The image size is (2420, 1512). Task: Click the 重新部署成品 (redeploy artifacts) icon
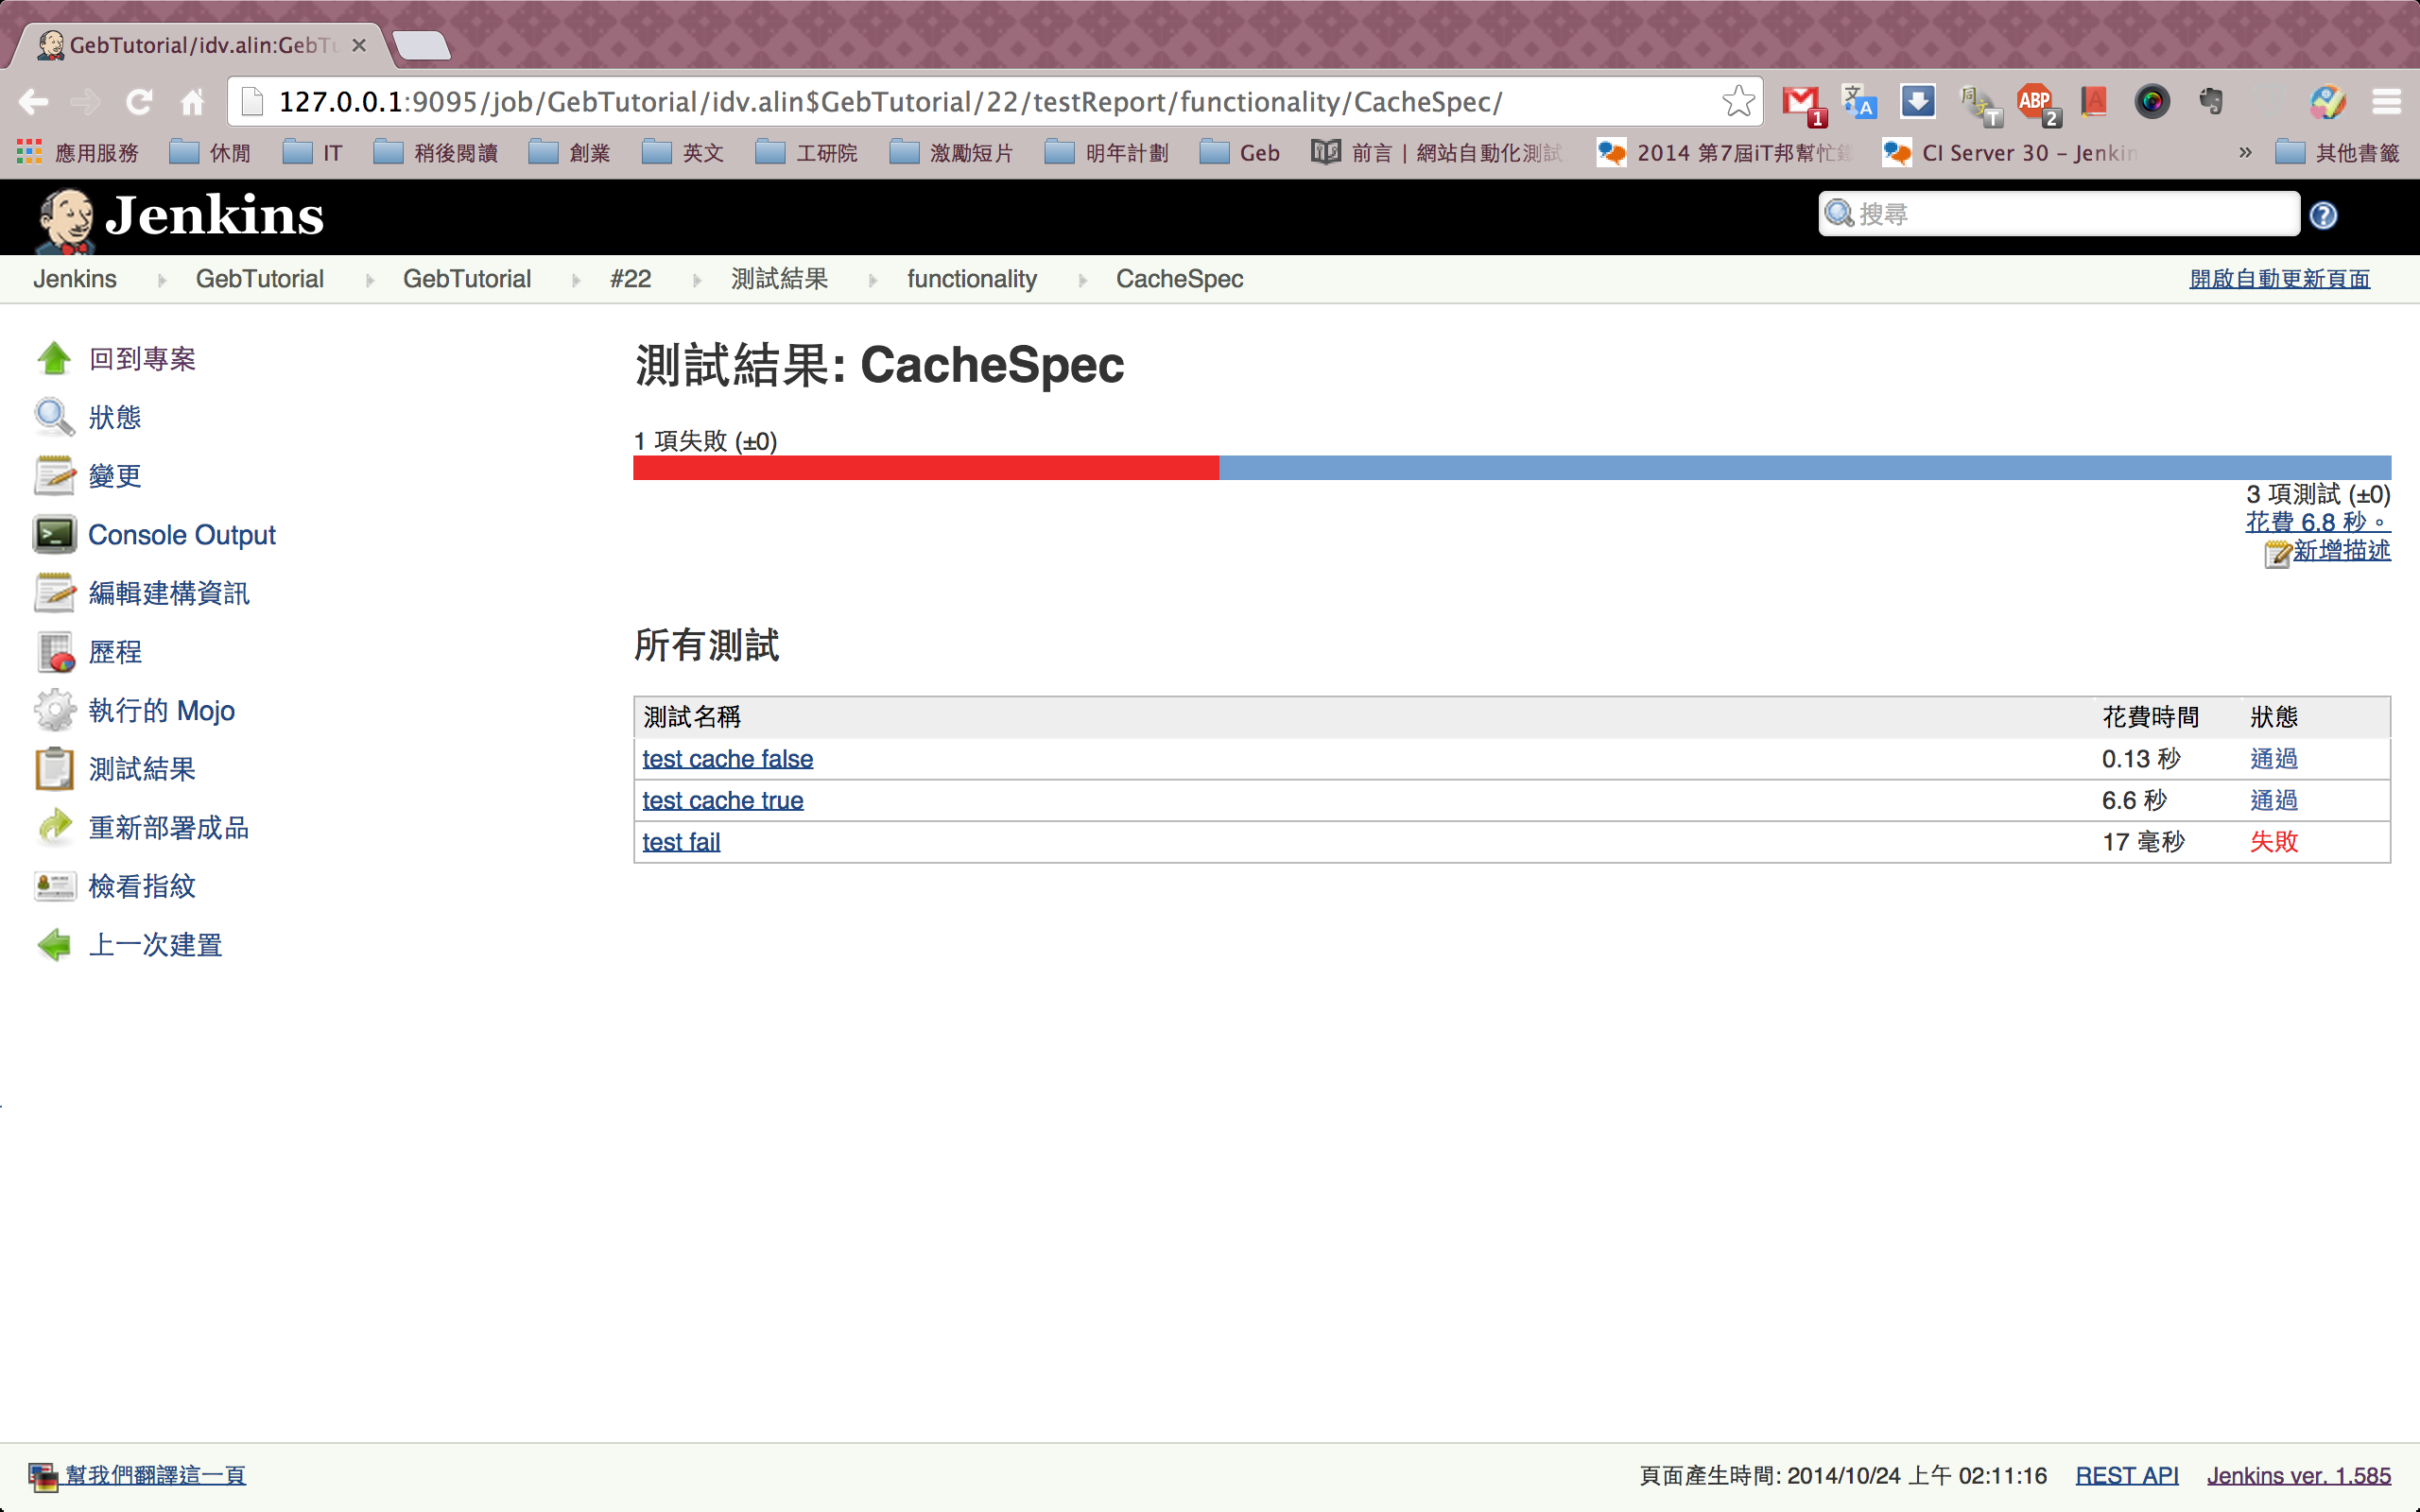(52, 828)
